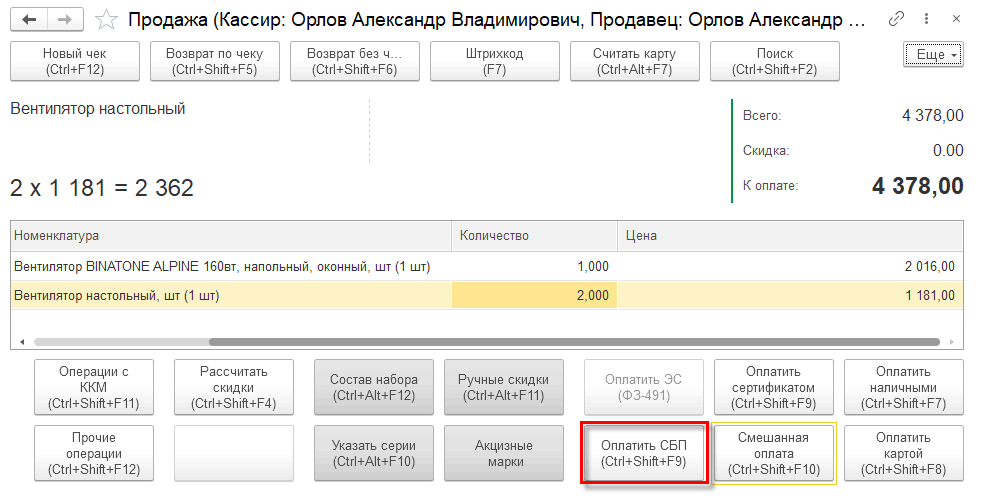Open Акцизные марки

point(503,453)
